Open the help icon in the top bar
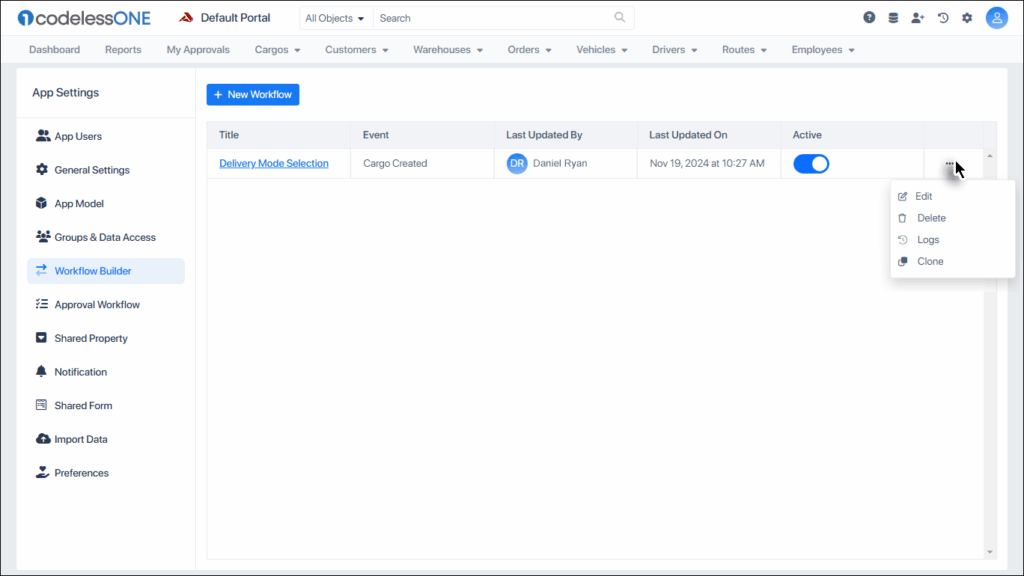The height and width of the screenshot is (576, 1024). pyautogui.click(x=868, y=17)
